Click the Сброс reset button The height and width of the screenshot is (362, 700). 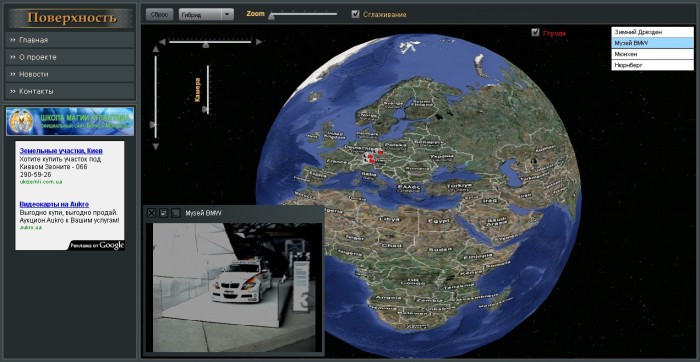[159, 14]
